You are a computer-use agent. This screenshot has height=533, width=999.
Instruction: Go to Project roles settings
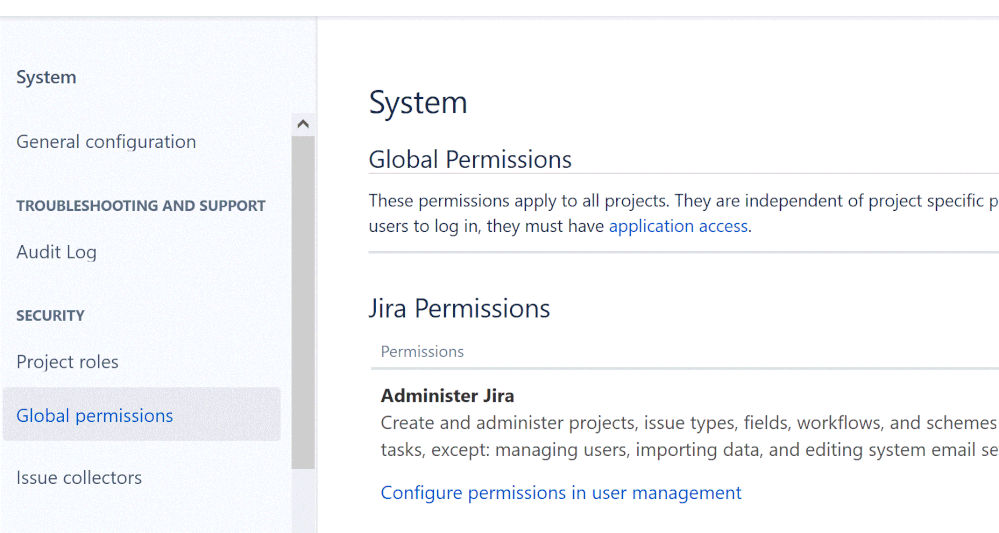click(x=67, y=362)
